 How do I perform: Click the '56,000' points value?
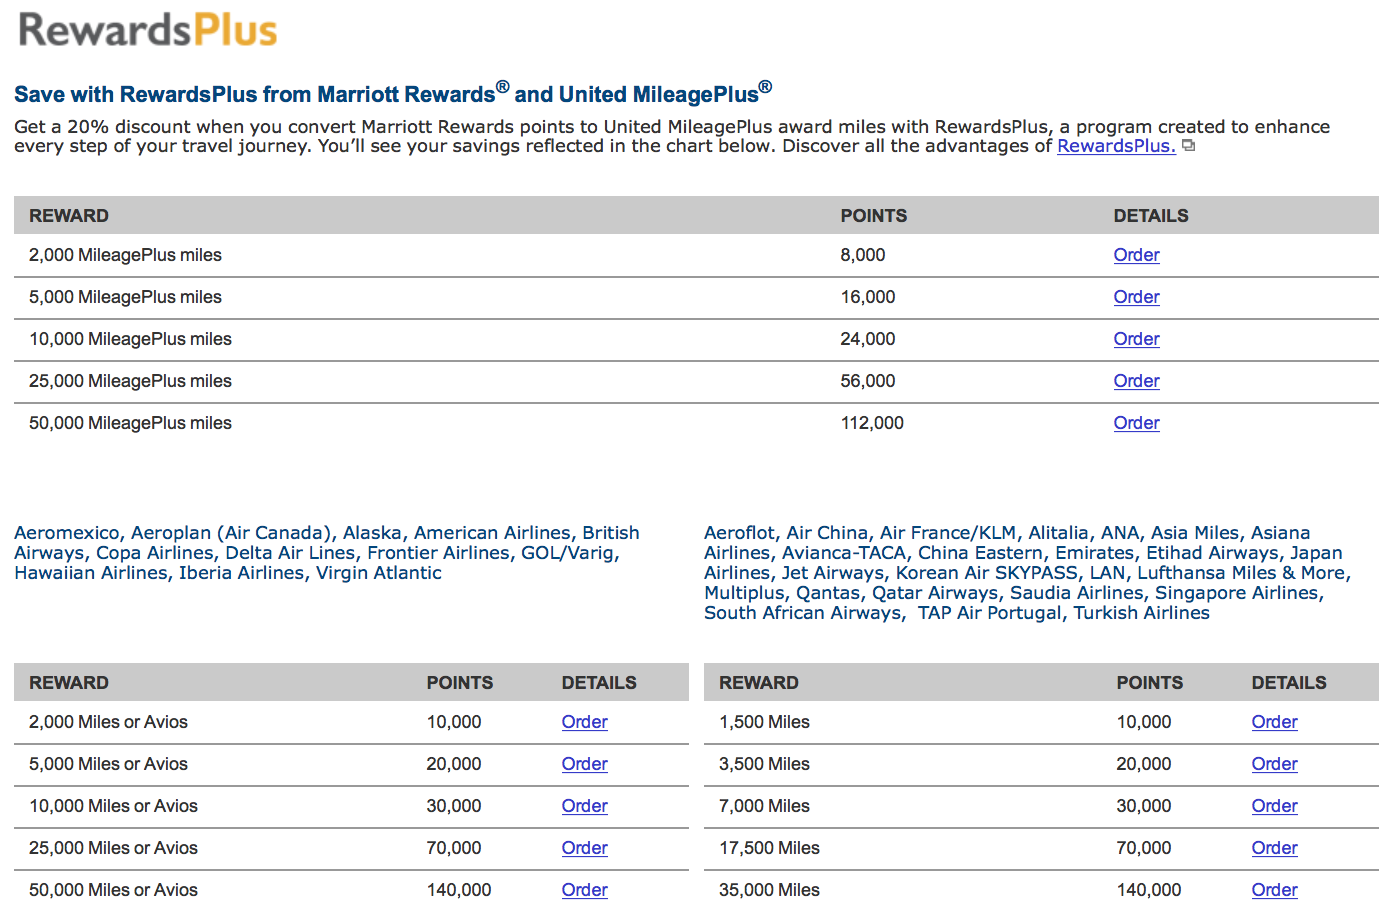pos(868,381)
